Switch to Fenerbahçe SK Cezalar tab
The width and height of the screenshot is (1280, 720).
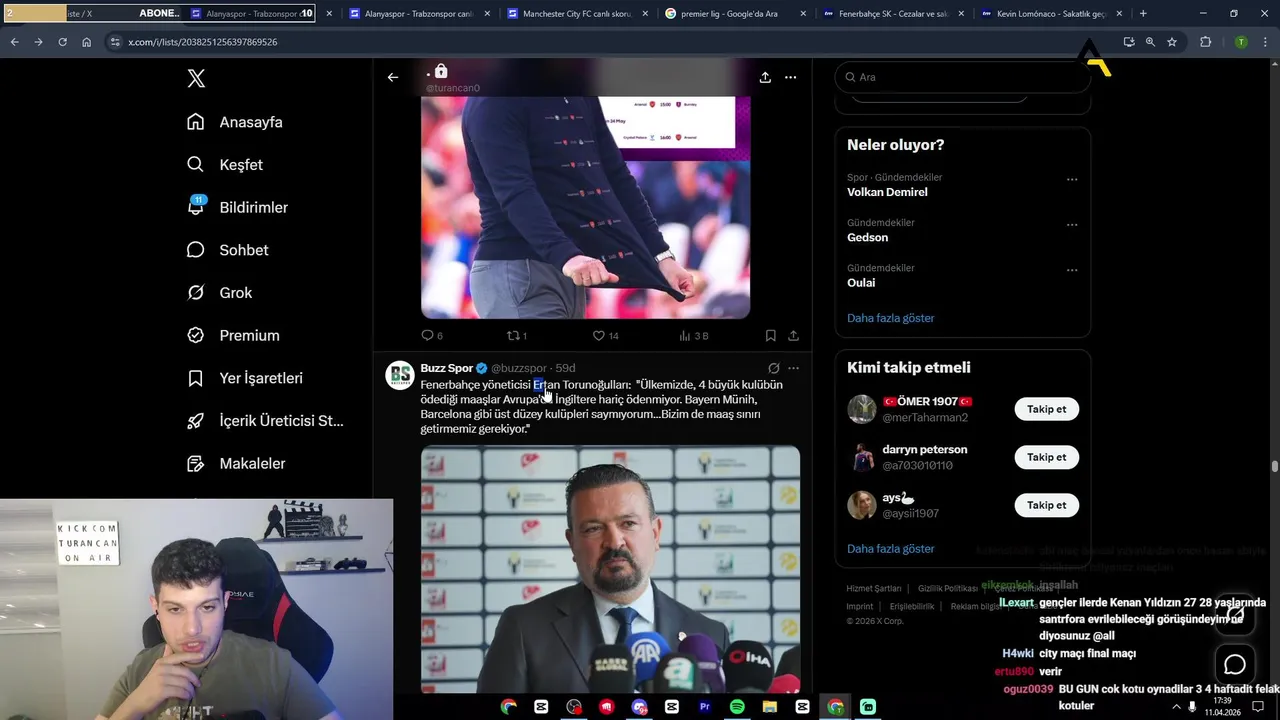coord(893,14)
